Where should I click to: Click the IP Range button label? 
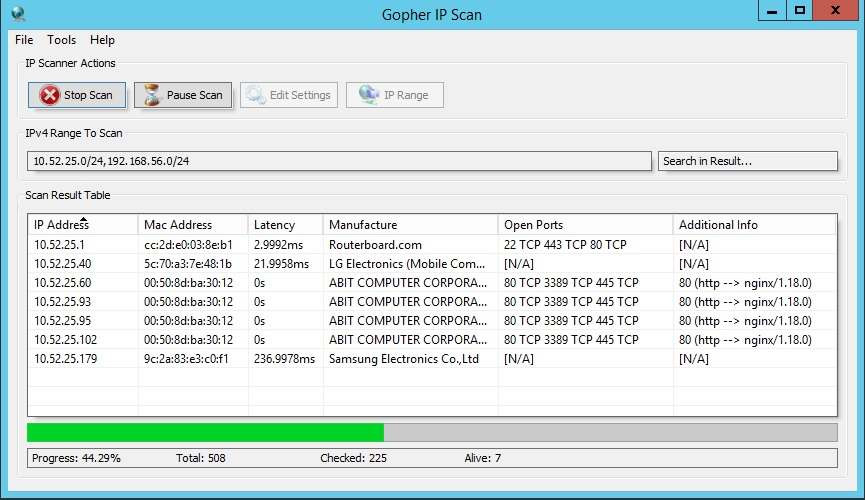coord(406,95)
